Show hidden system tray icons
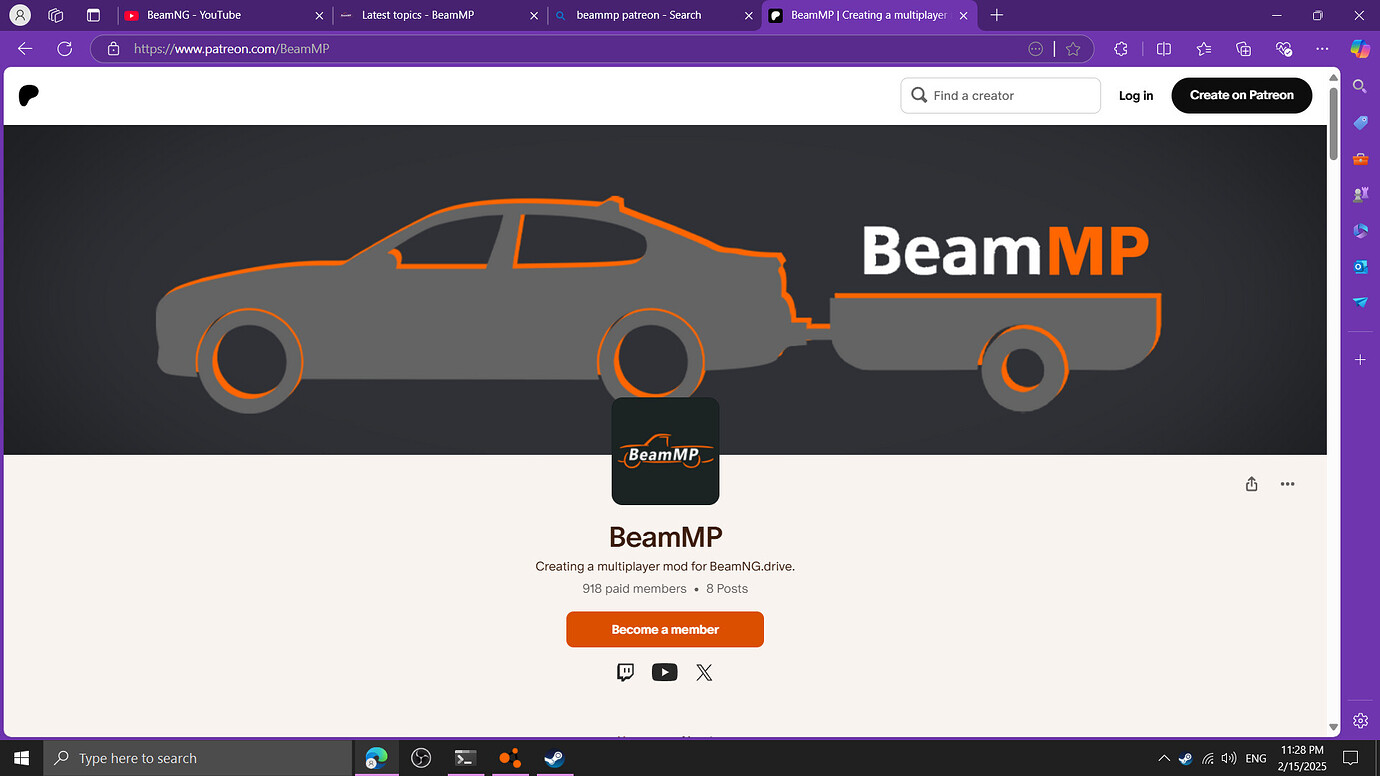 click(1163, 758)
